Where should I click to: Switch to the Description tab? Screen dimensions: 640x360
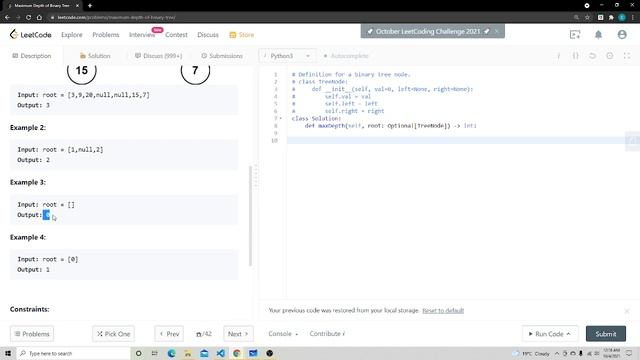32,56
